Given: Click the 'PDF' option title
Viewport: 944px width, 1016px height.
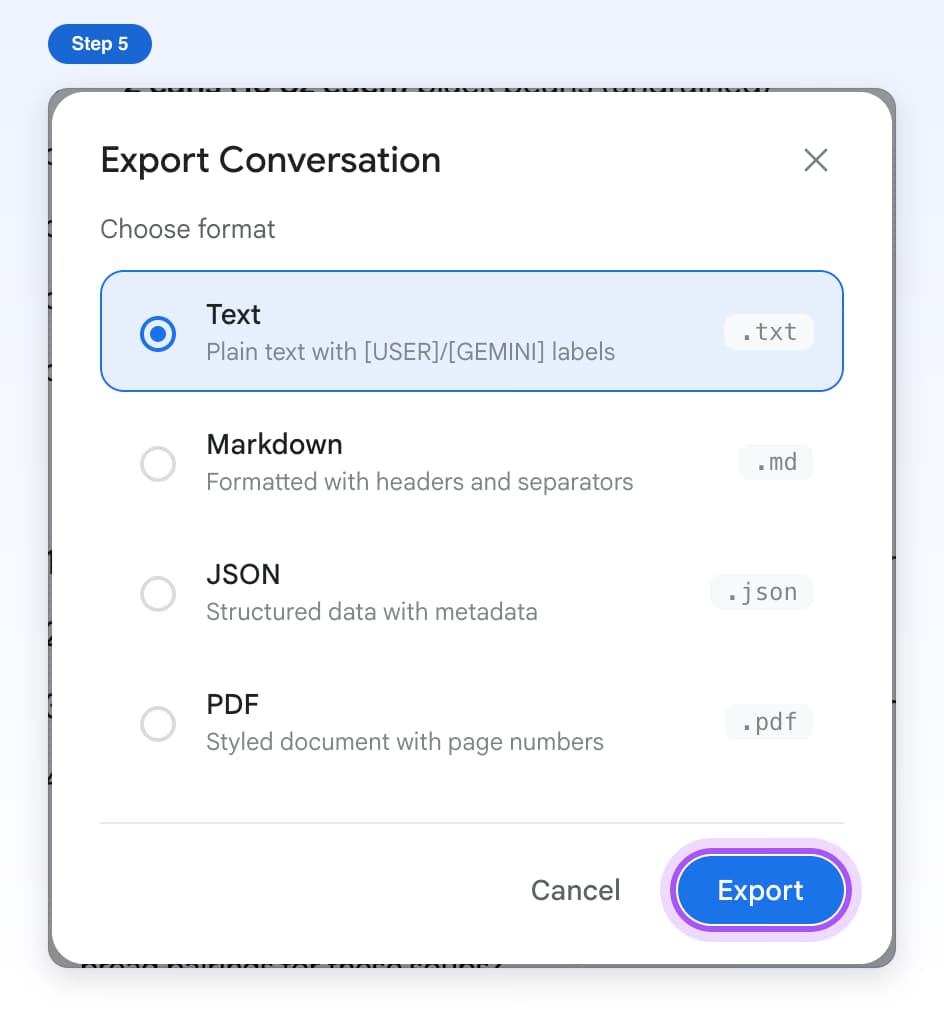Looking at the screenshot, I should pos(233,704).
